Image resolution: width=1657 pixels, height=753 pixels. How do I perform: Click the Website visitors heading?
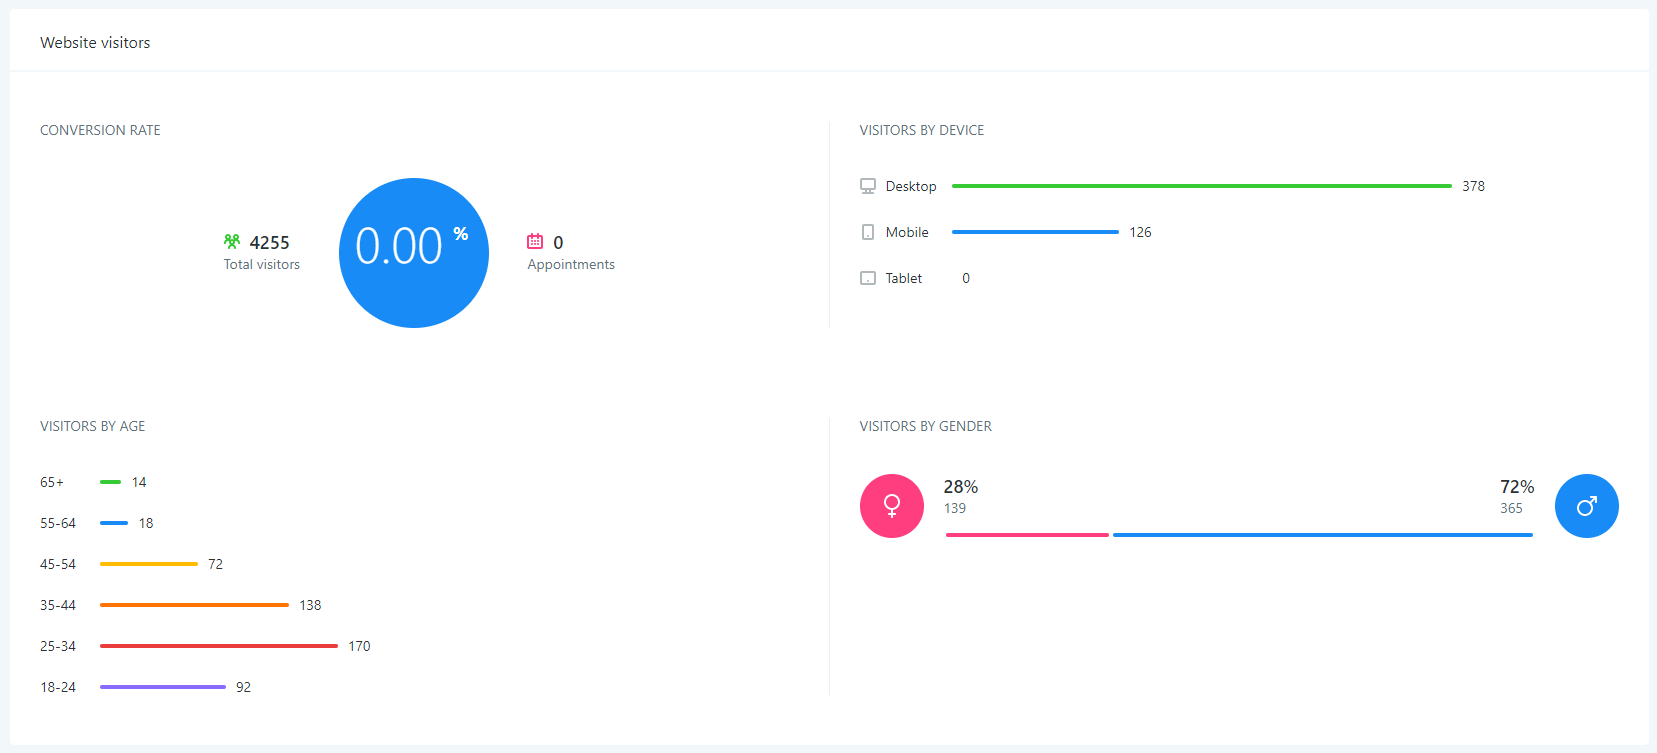pos(95,43)
